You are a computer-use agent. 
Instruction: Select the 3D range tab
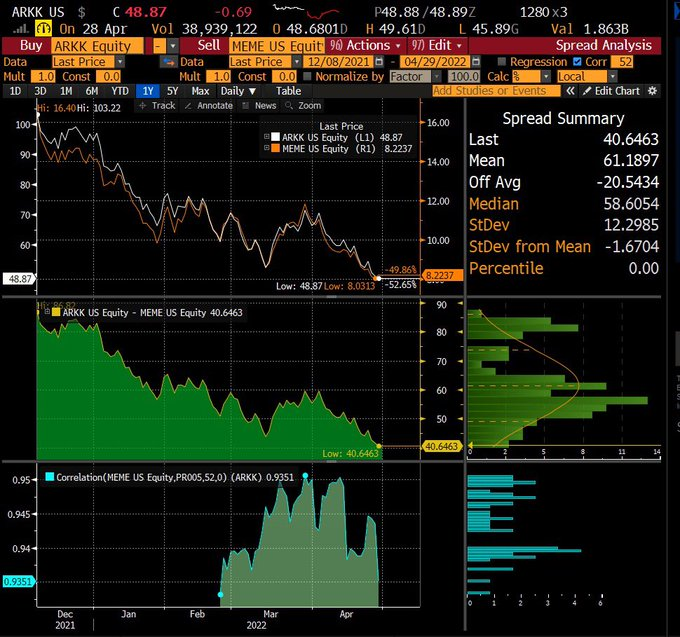[40, 91]
